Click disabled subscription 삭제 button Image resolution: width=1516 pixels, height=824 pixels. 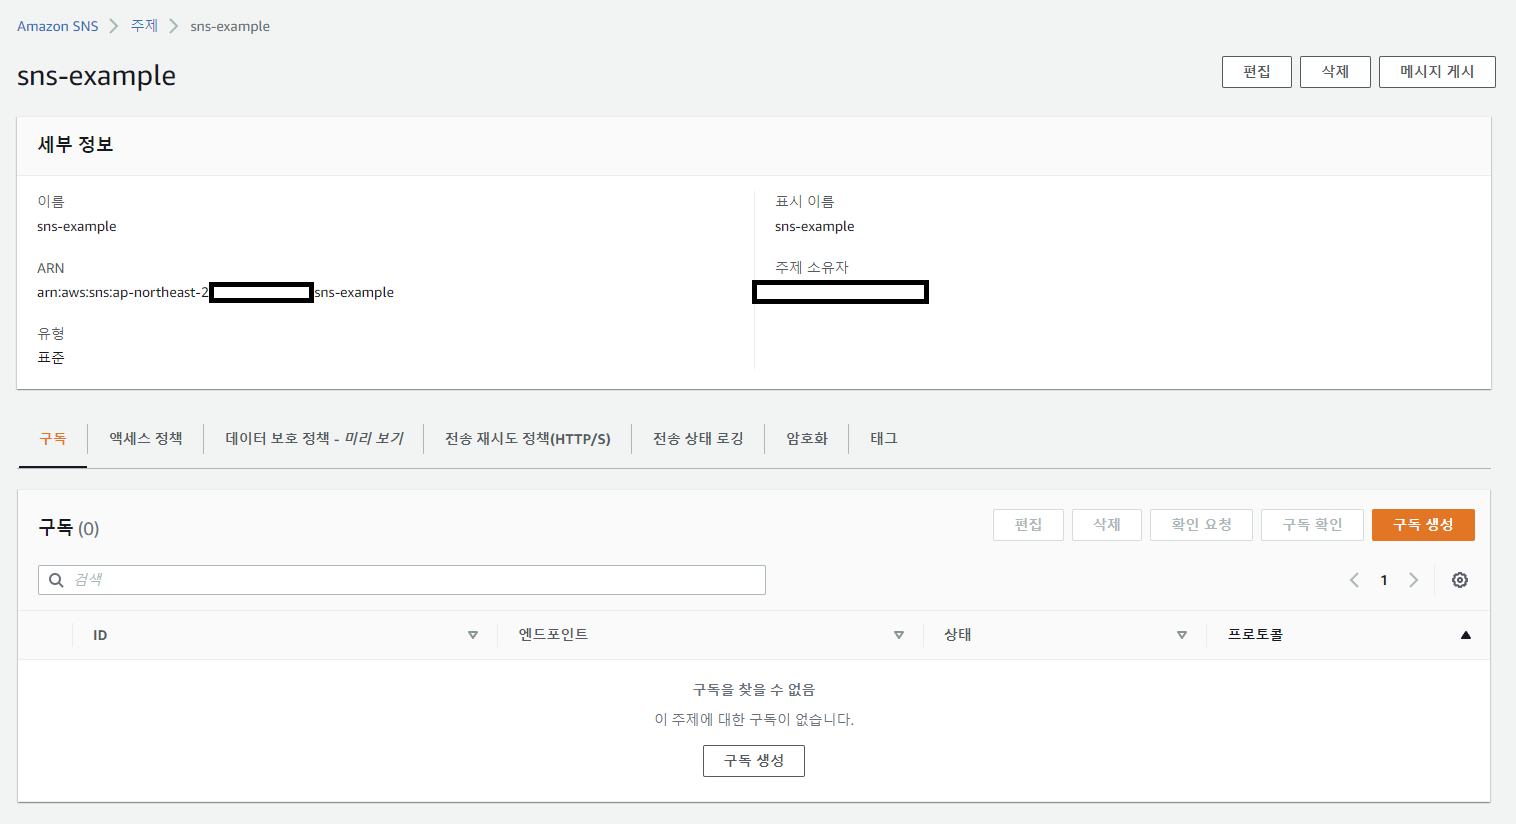click(1107, 525)
